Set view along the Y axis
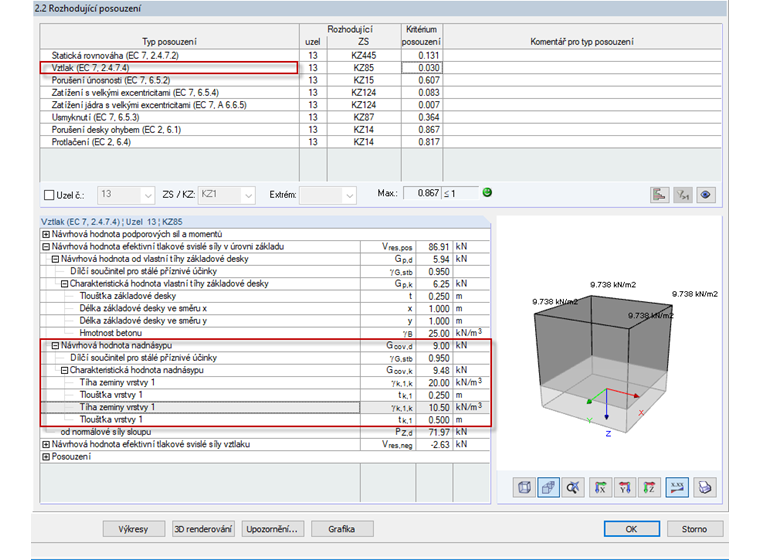 click(x=625, y=487)
